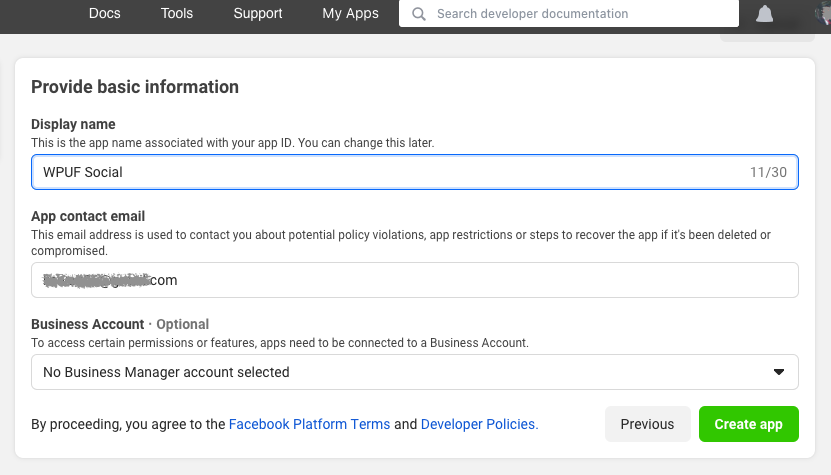Click the 'Display name' label
This screenshot has height=475, width=831.
73,124
